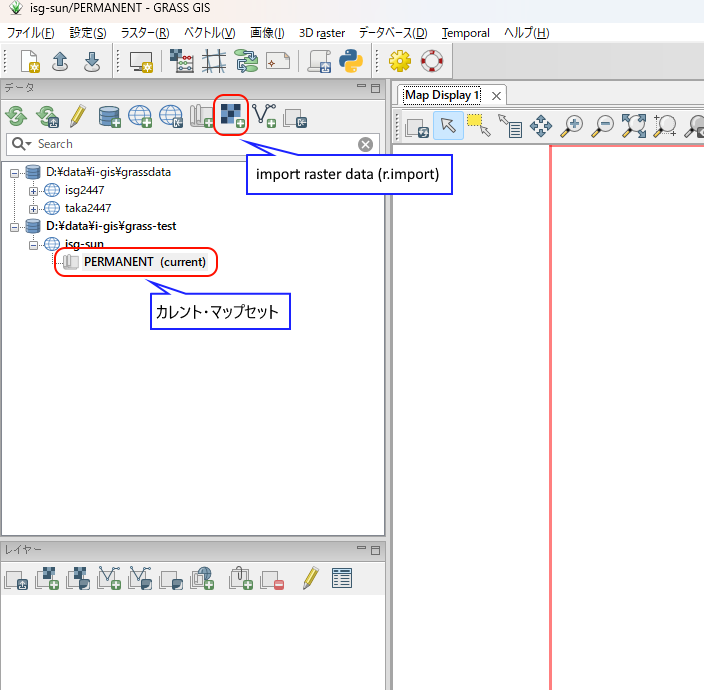Zoom to selected map layers icon

634,126
